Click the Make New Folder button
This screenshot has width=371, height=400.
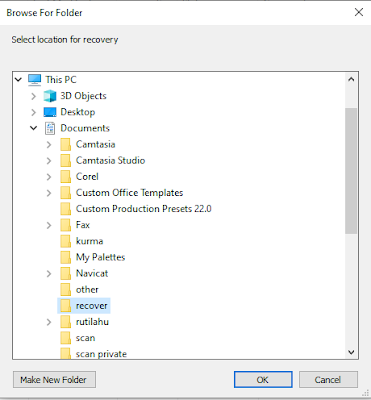(54, 380)
